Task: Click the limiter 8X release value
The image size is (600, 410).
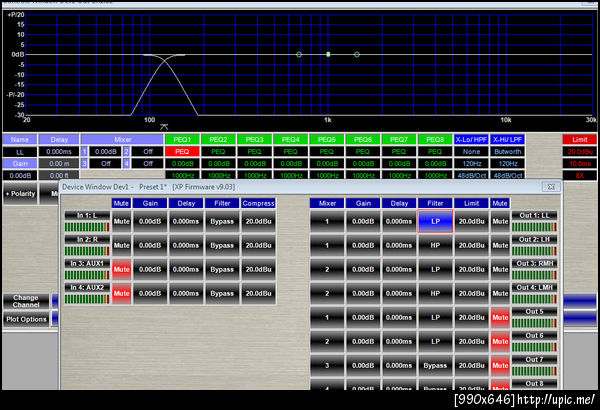Action: tap(579, 175)
